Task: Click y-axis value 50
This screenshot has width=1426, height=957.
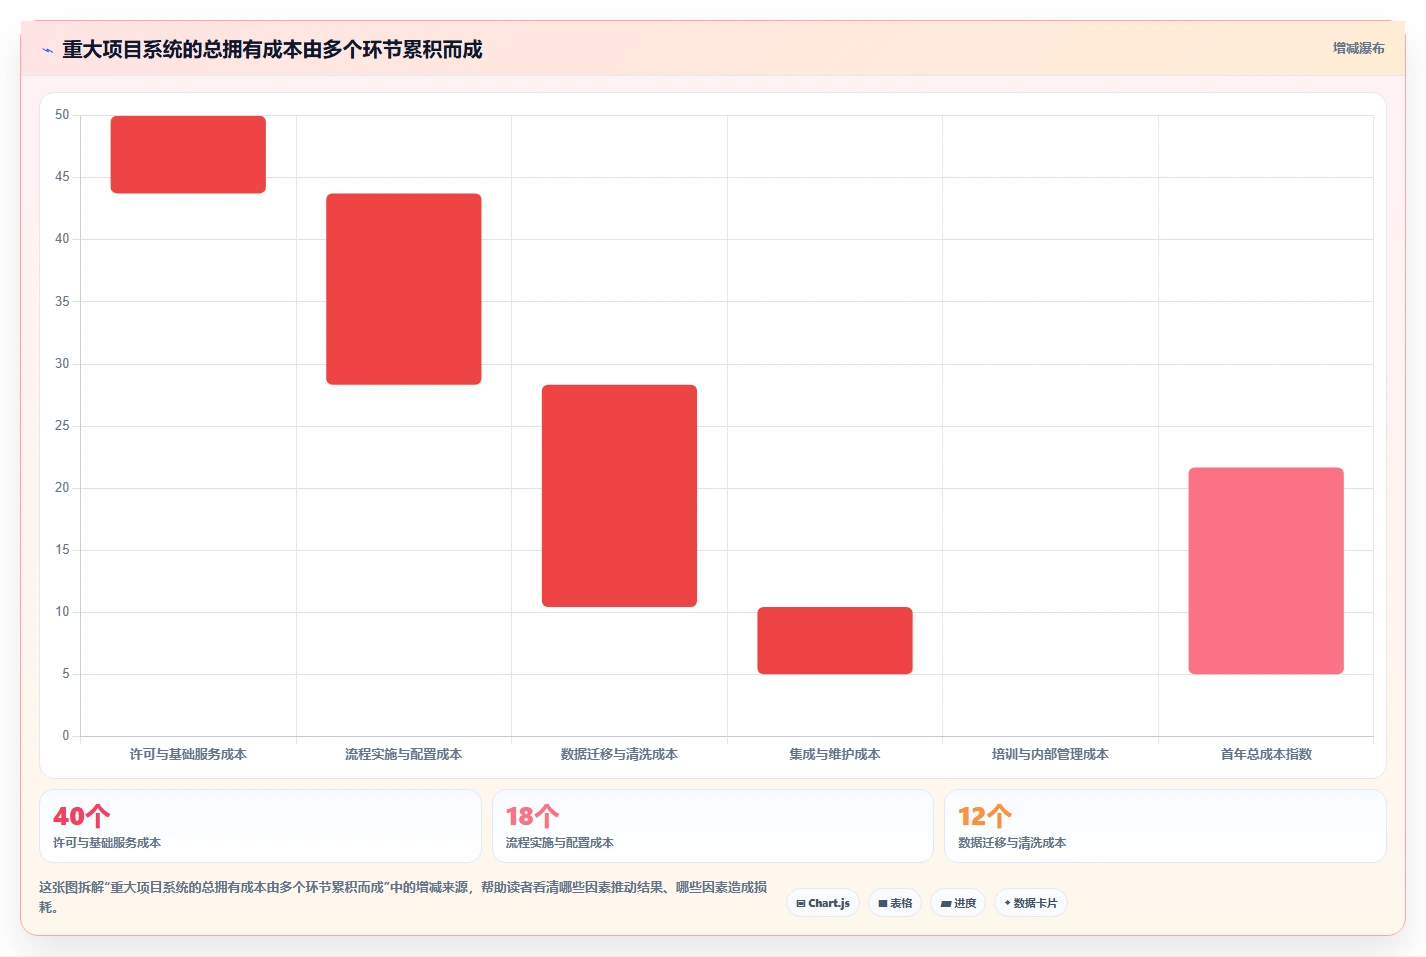Action: pyautogui.click(x=62, y=115)
